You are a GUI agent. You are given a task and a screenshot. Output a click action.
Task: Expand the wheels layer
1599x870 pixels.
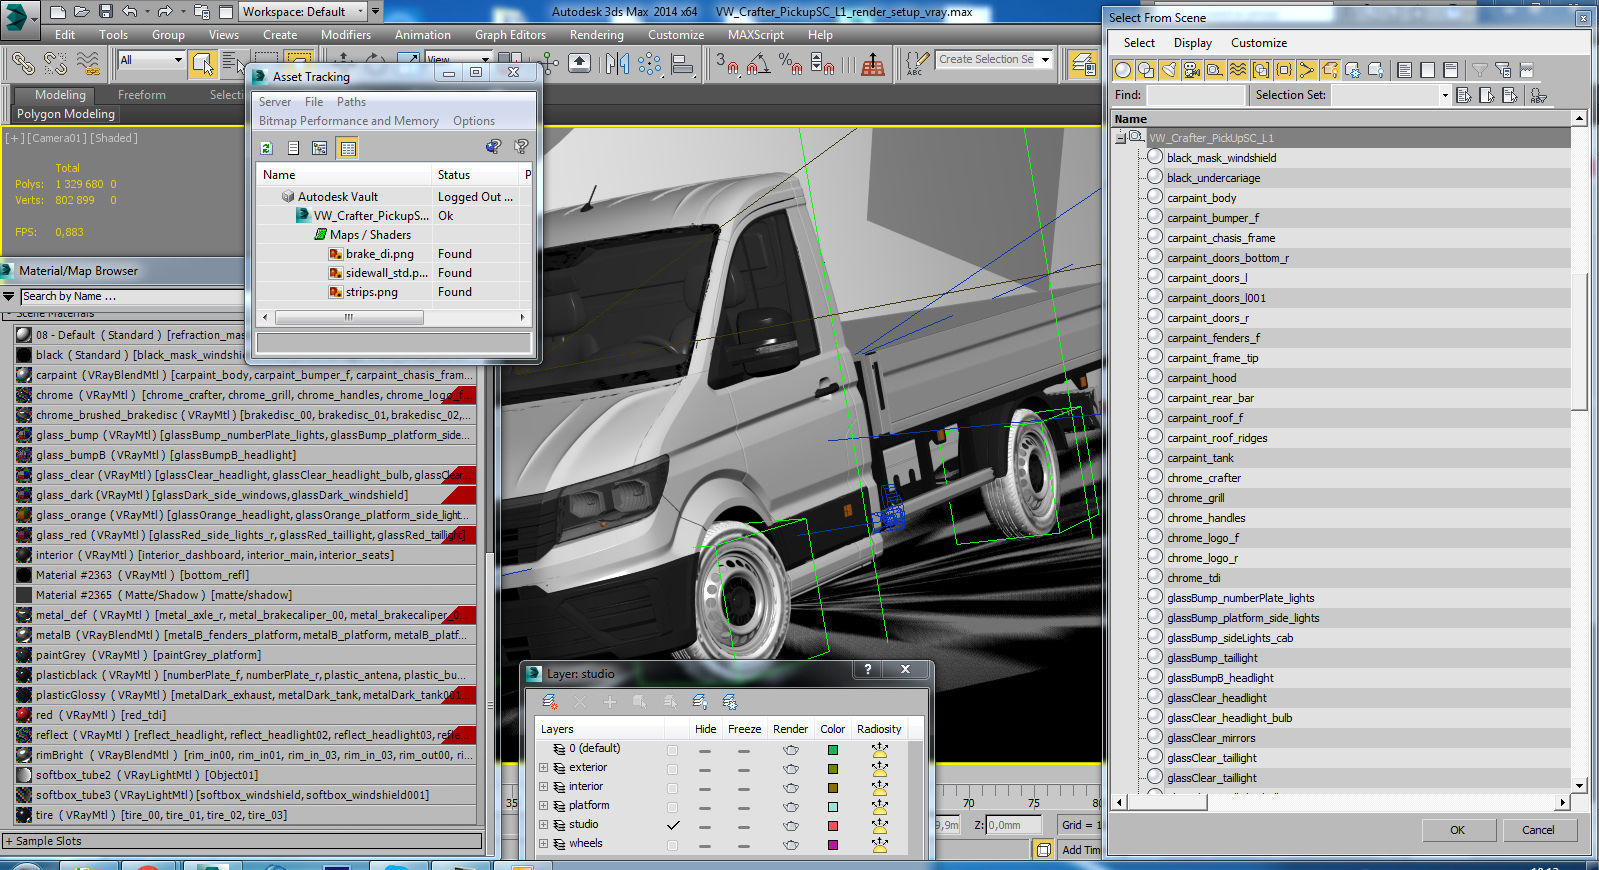click(x=544, y=844)
